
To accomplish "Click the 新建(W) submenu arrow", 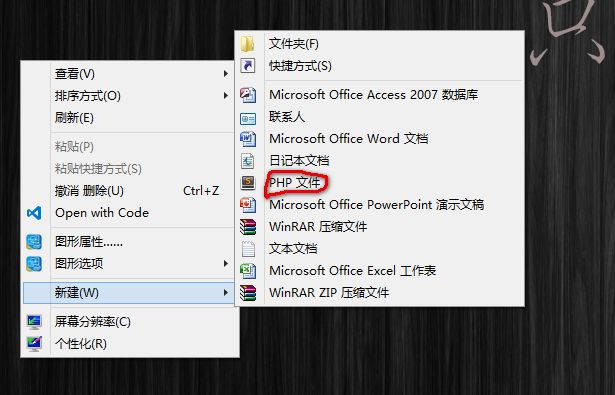I will click(x=226, y=293).
